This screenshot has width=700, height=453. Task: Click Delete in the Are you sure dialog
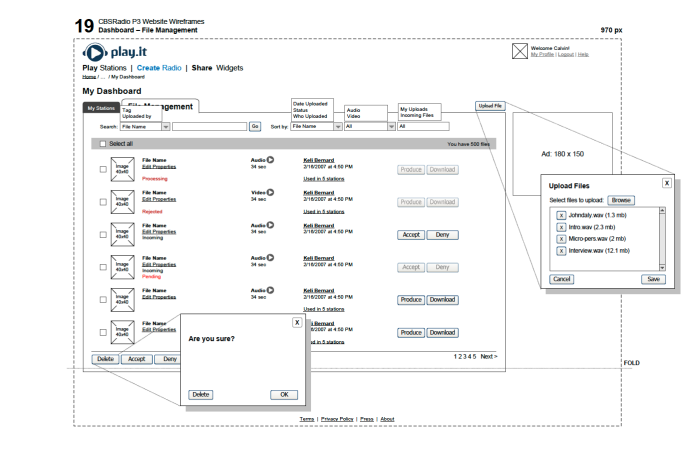pyautogui.click(x=201, y=395)
